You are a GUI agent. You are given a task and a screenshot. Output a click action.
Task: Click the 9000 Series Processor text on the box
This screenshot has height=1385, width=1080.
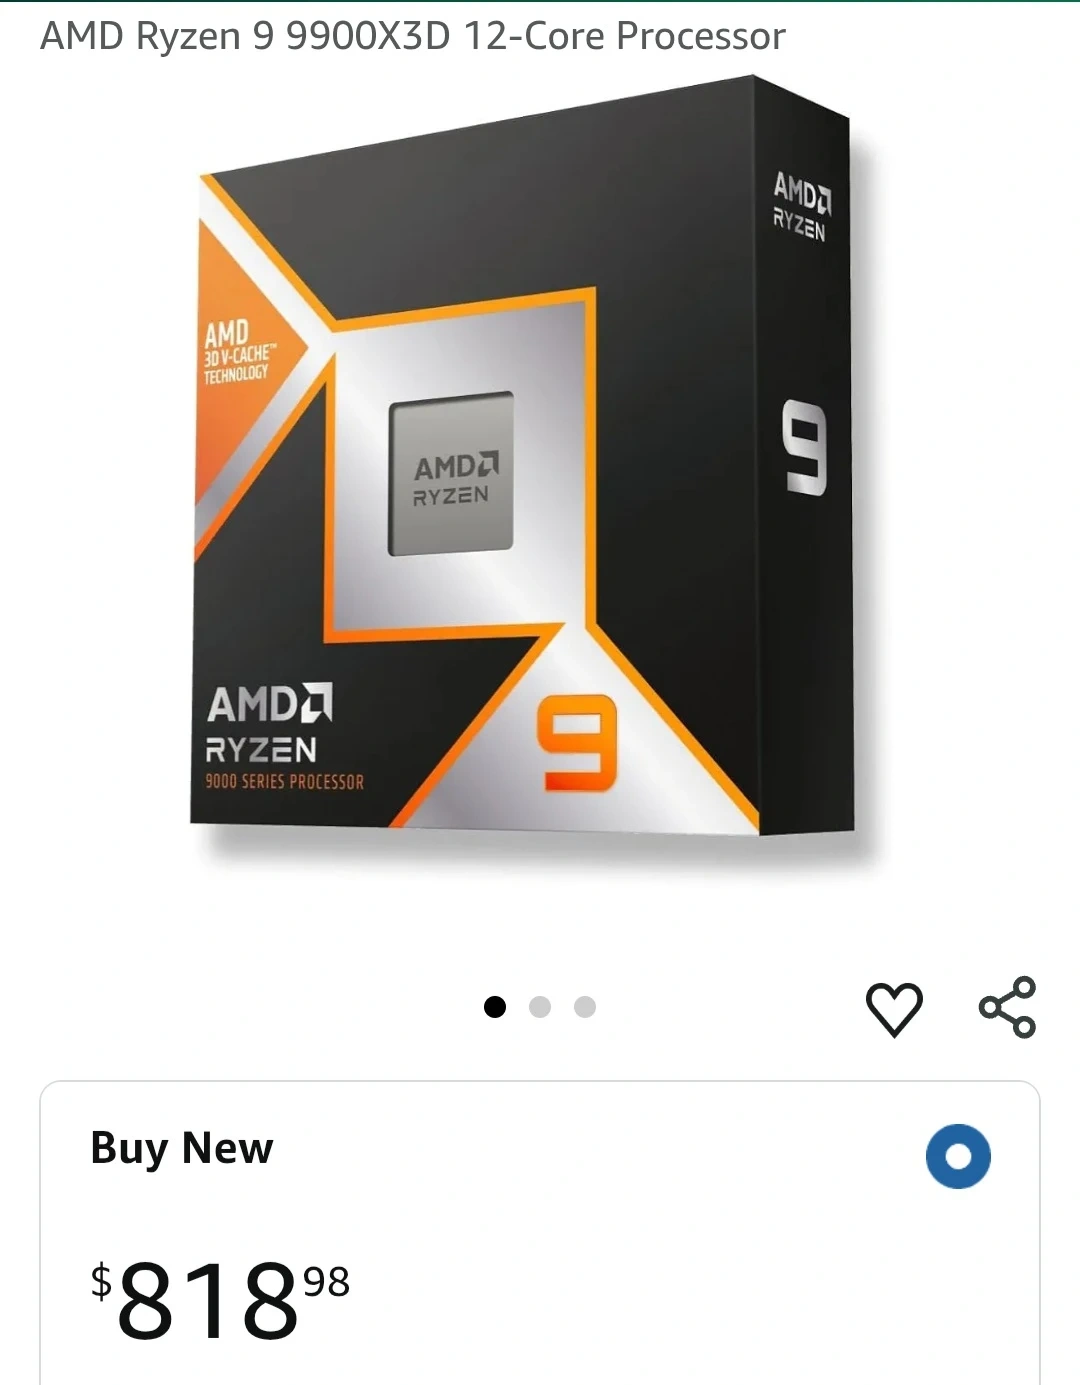click(x=285, y=781)
